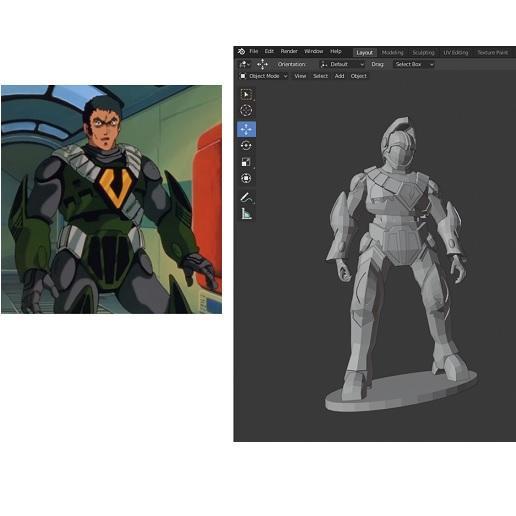Open the File menu
This screenshot has width=516, height=516.
254,51
